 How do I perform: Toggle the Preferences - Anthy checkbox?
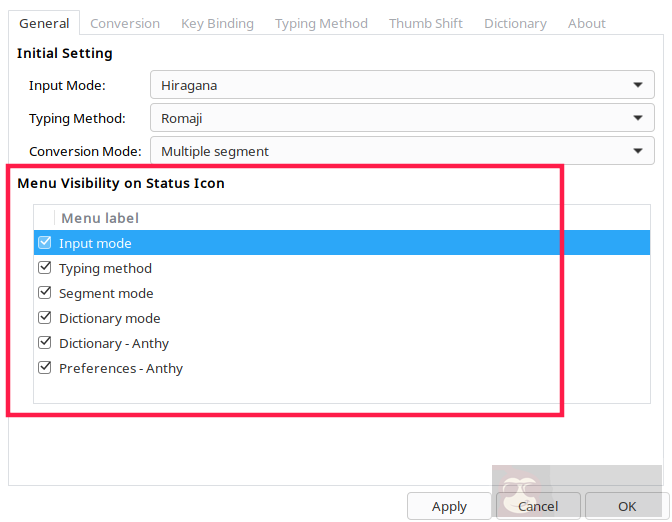pos(44,368)
